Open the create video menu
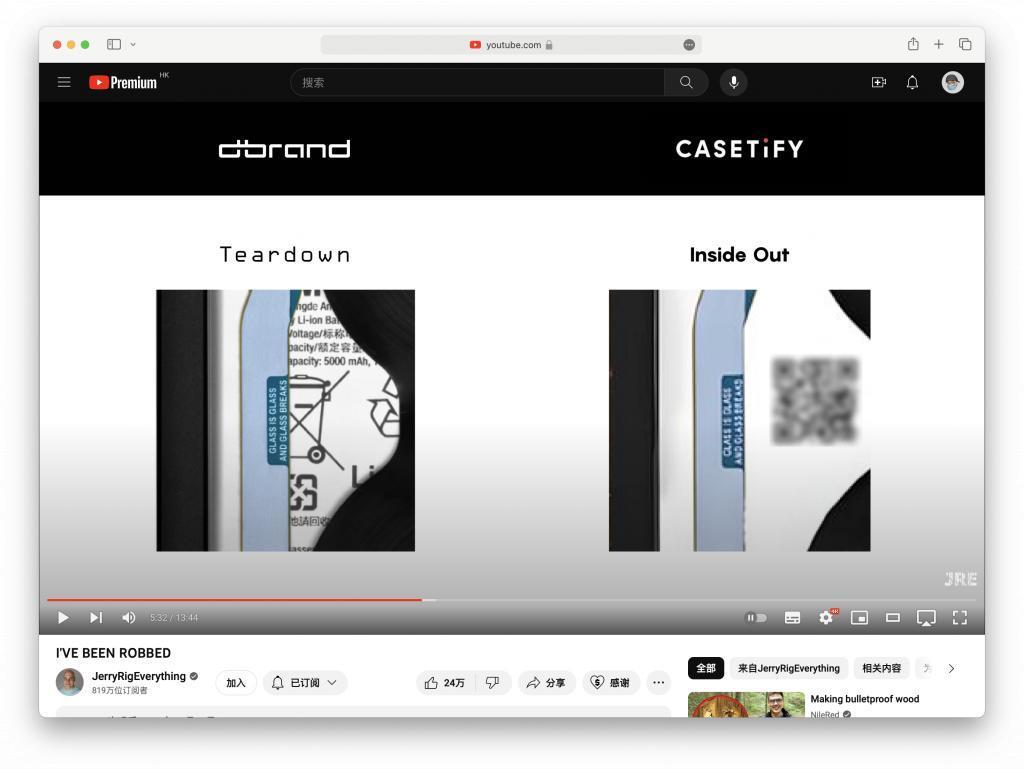 pyautogui.click(x=878, y=83)
